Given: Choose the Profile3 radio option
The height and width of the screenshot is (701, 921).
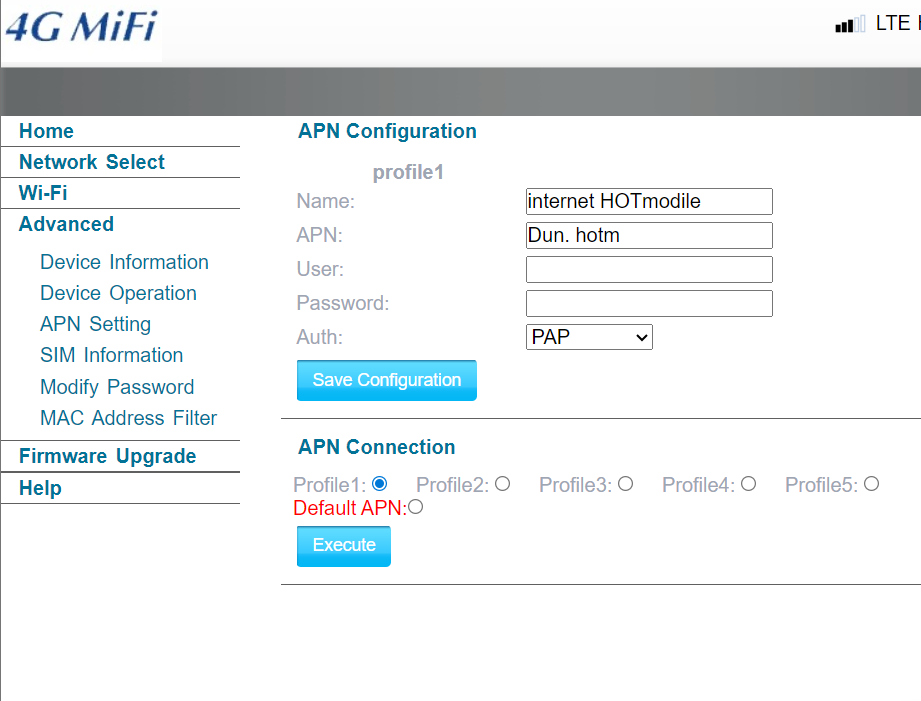Looking at the screenshot, I should click(x=625, y=484).
